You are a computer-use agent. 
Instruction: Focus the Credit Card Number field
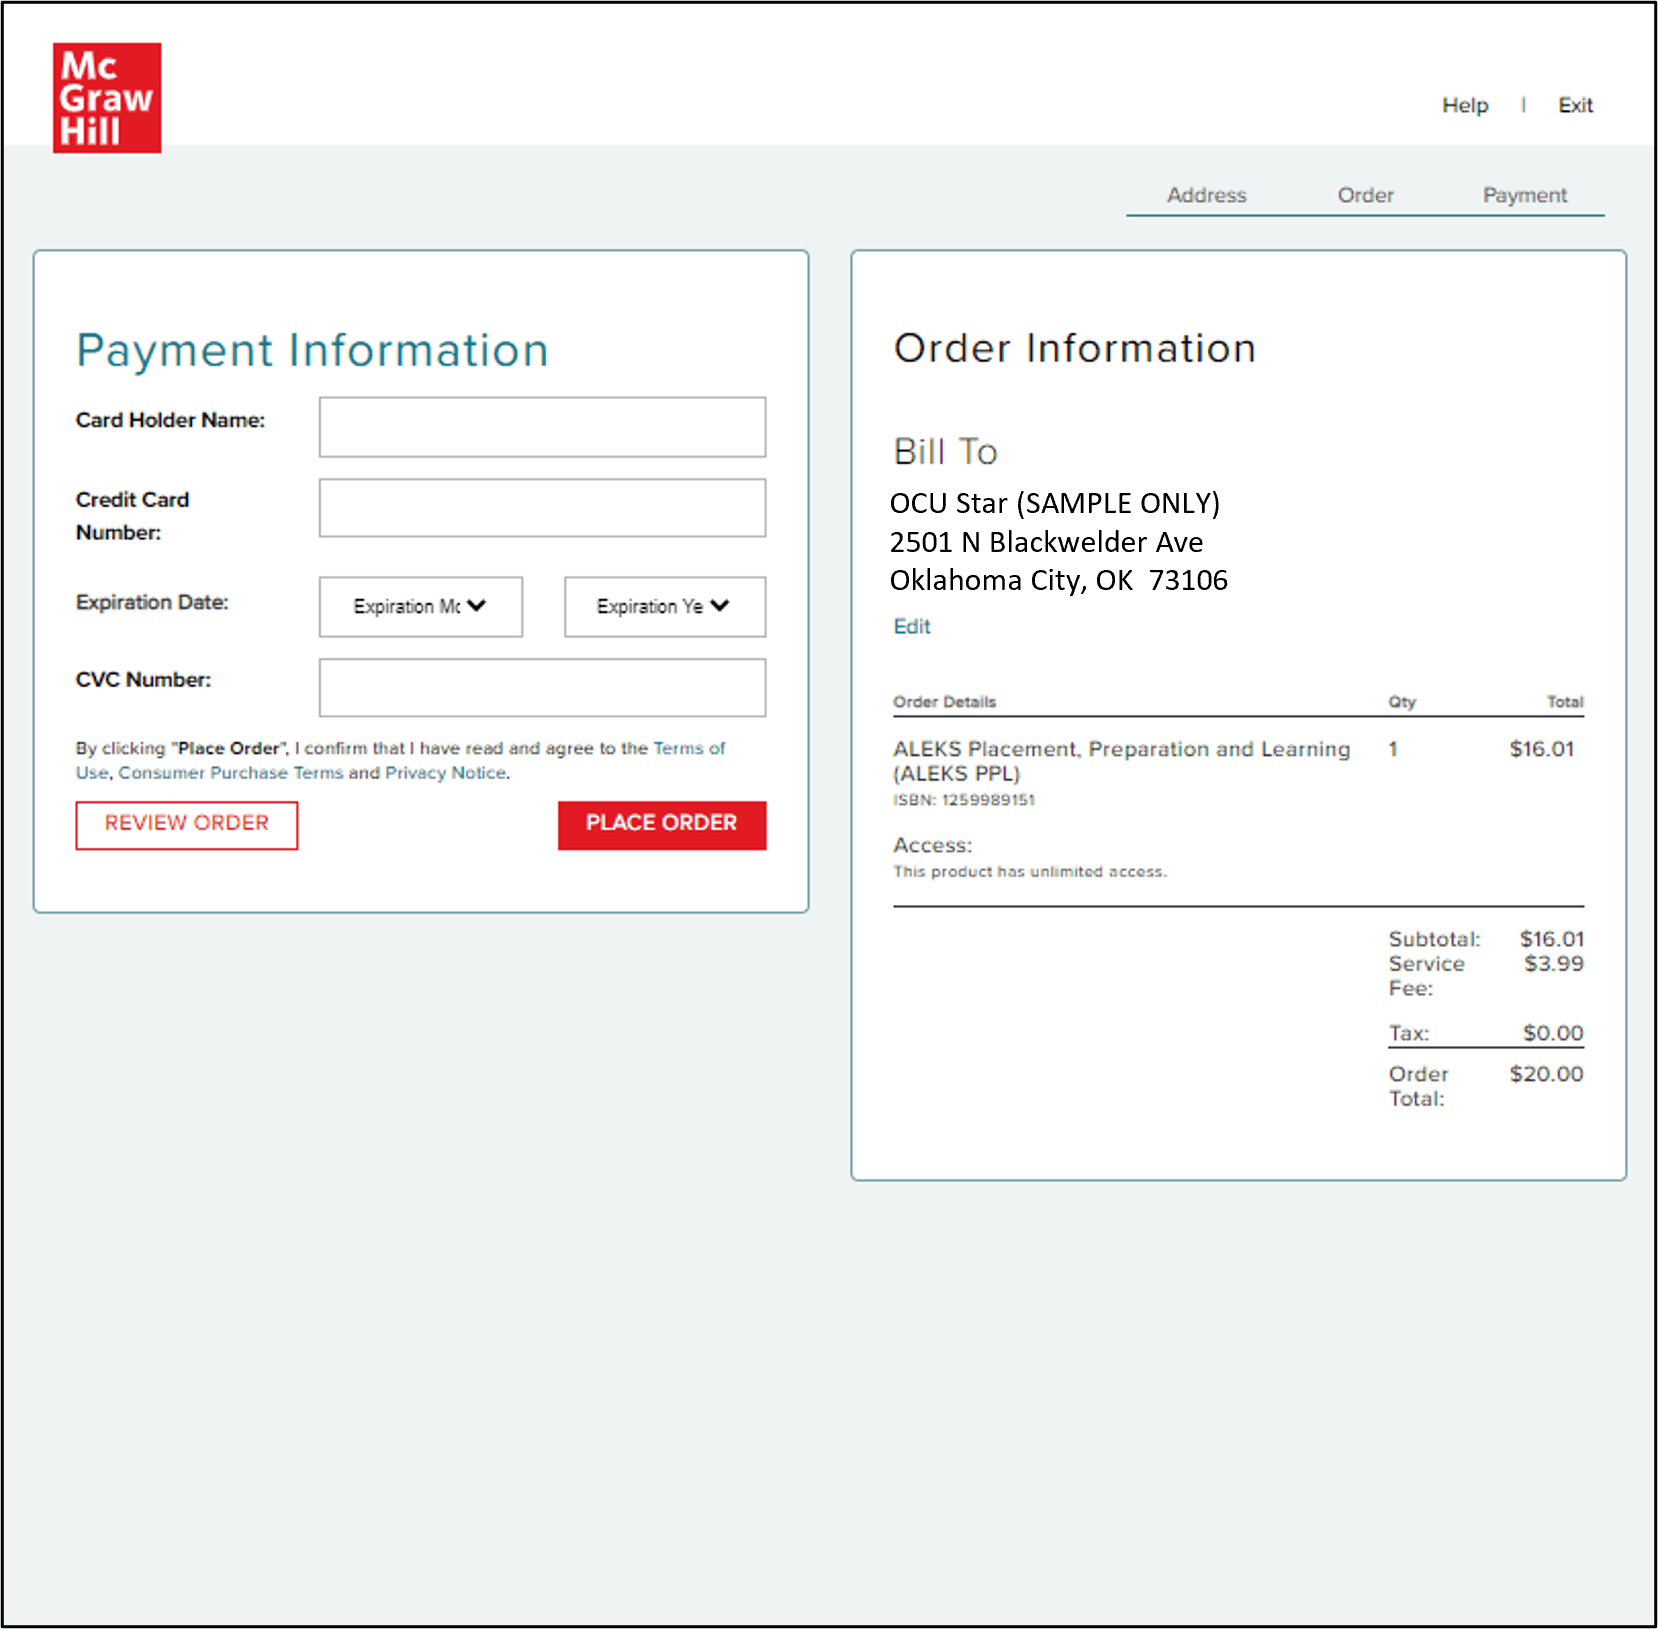(x=542, y=508)
